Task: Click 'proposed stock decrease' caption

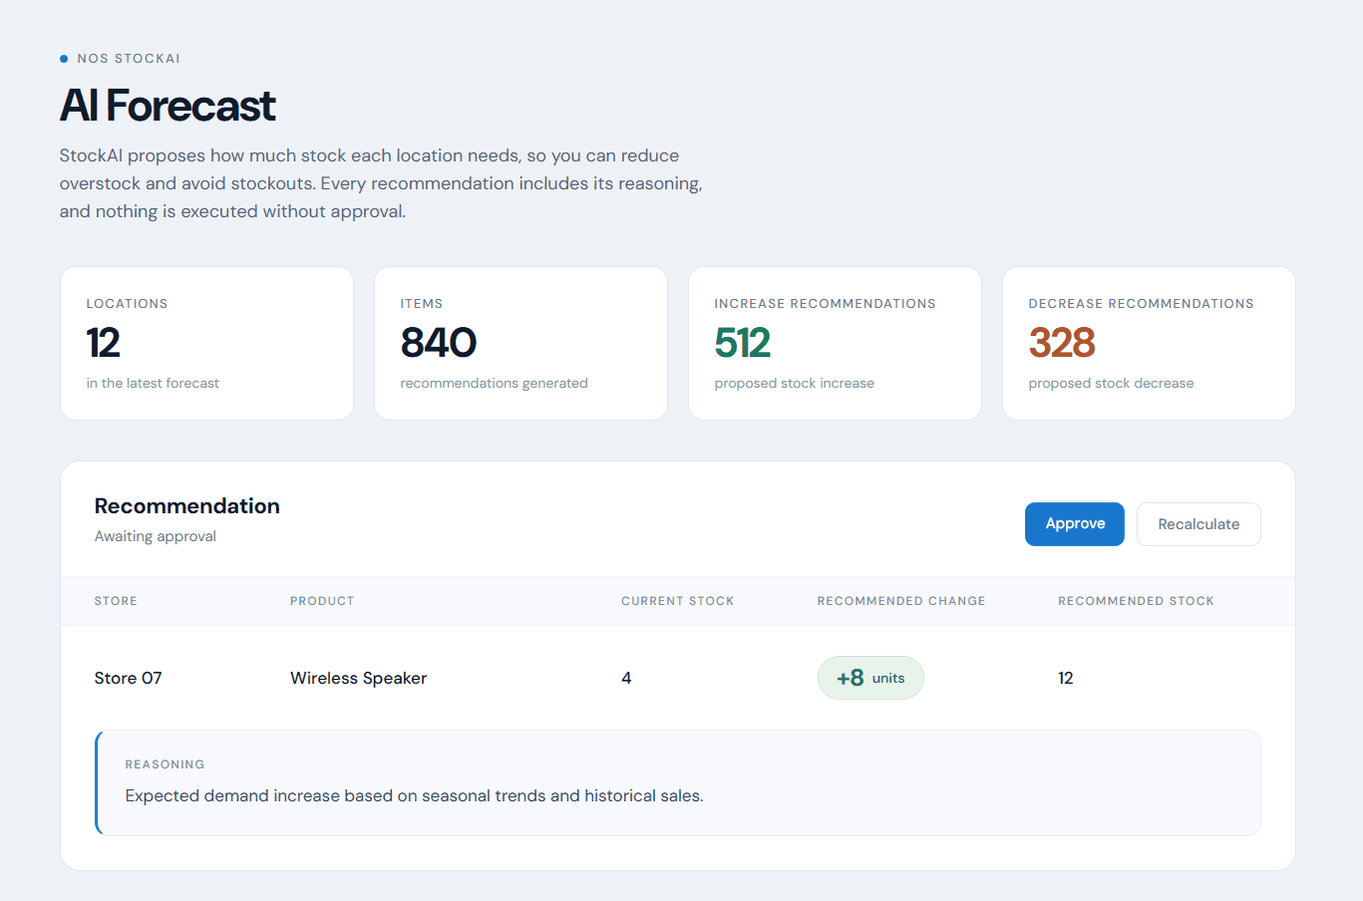Action: click(1111, 383)
